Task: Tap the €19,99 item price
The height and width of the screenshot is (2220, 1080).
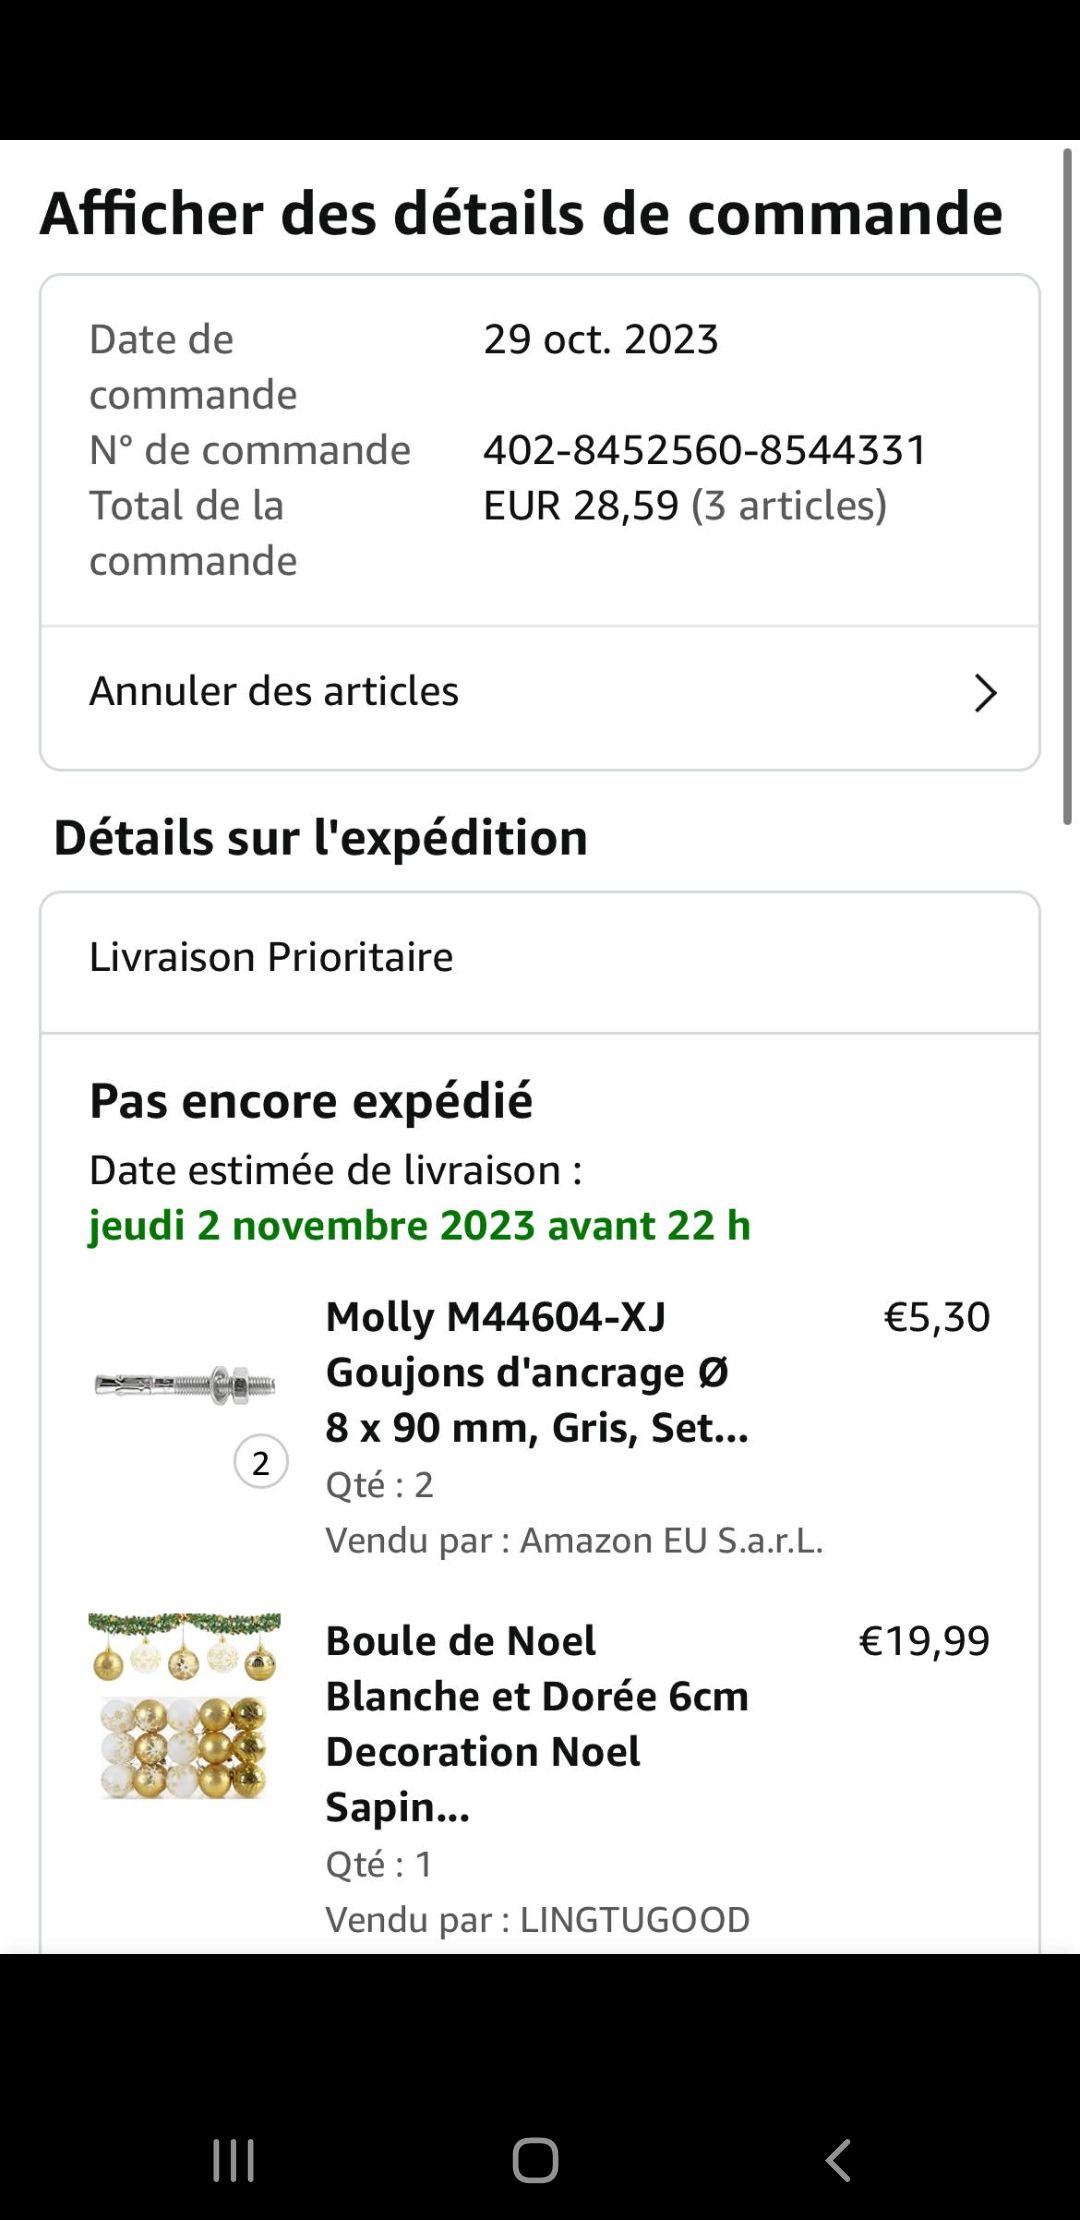Action: [x=924, y=1641]
